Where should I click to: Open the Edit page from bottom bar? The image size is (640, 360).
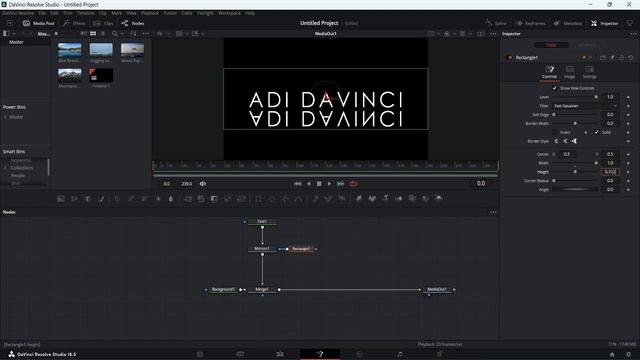pyautogui.click(x=280, y=354)
